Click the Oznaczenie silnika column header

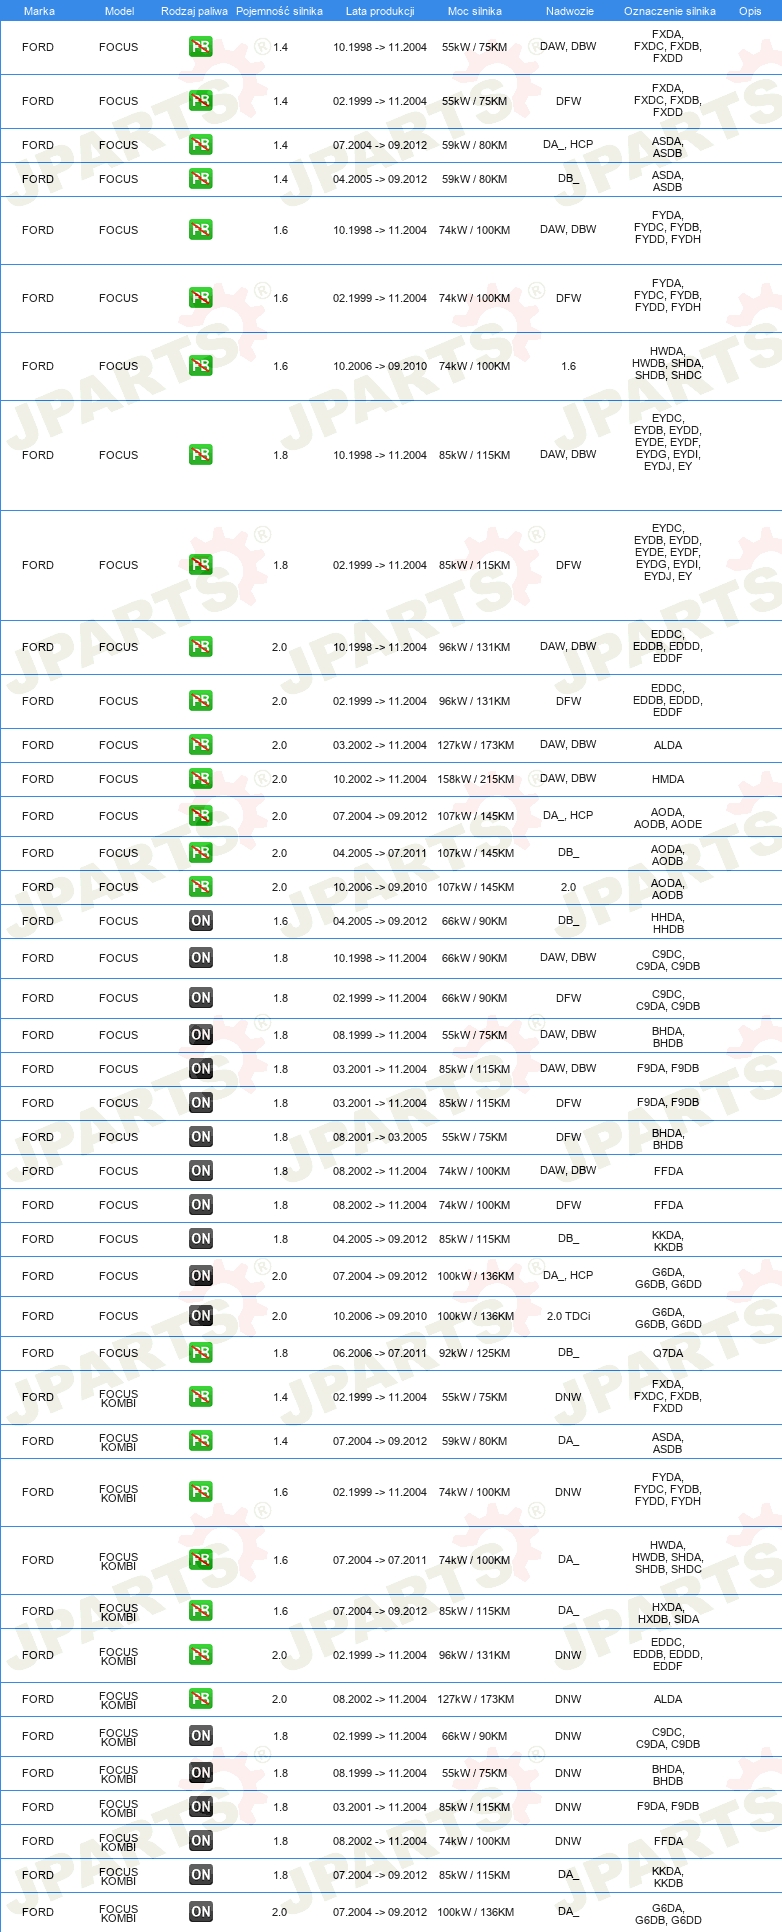pyautogui.click(x=669, y=11)
